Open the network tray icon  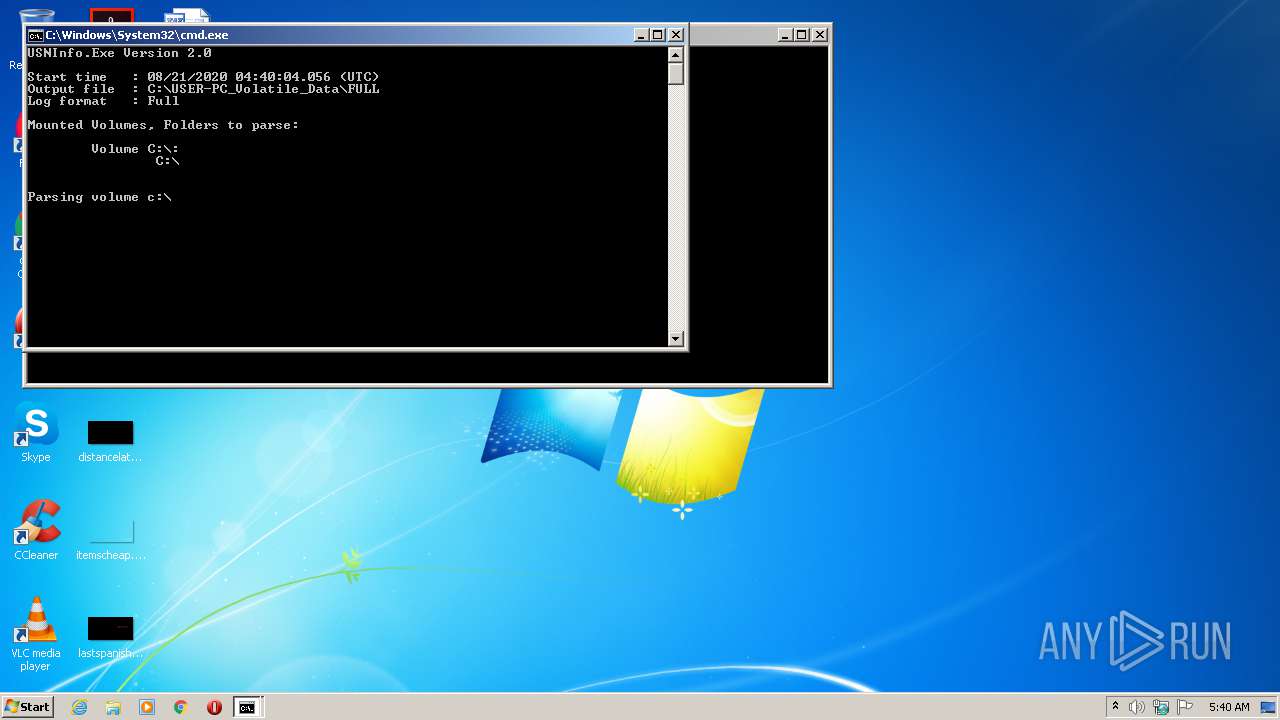click(x=1161, y=707)
